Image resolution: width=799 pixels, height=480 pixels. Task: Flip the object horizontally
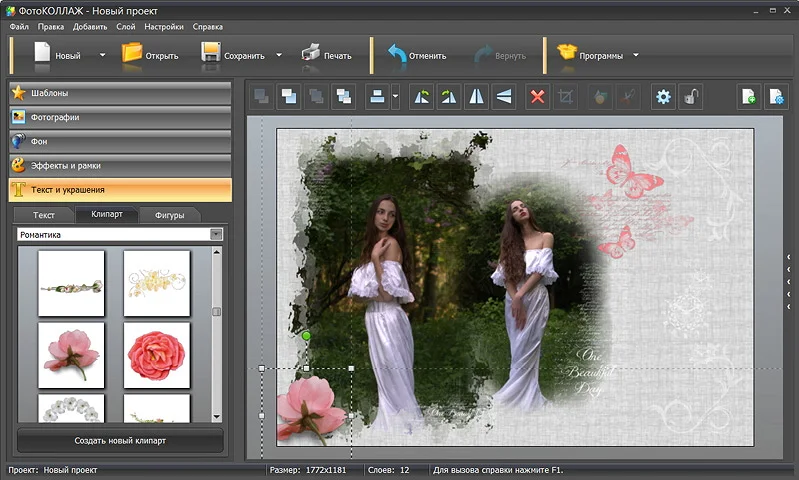click(x=476, y=97)
